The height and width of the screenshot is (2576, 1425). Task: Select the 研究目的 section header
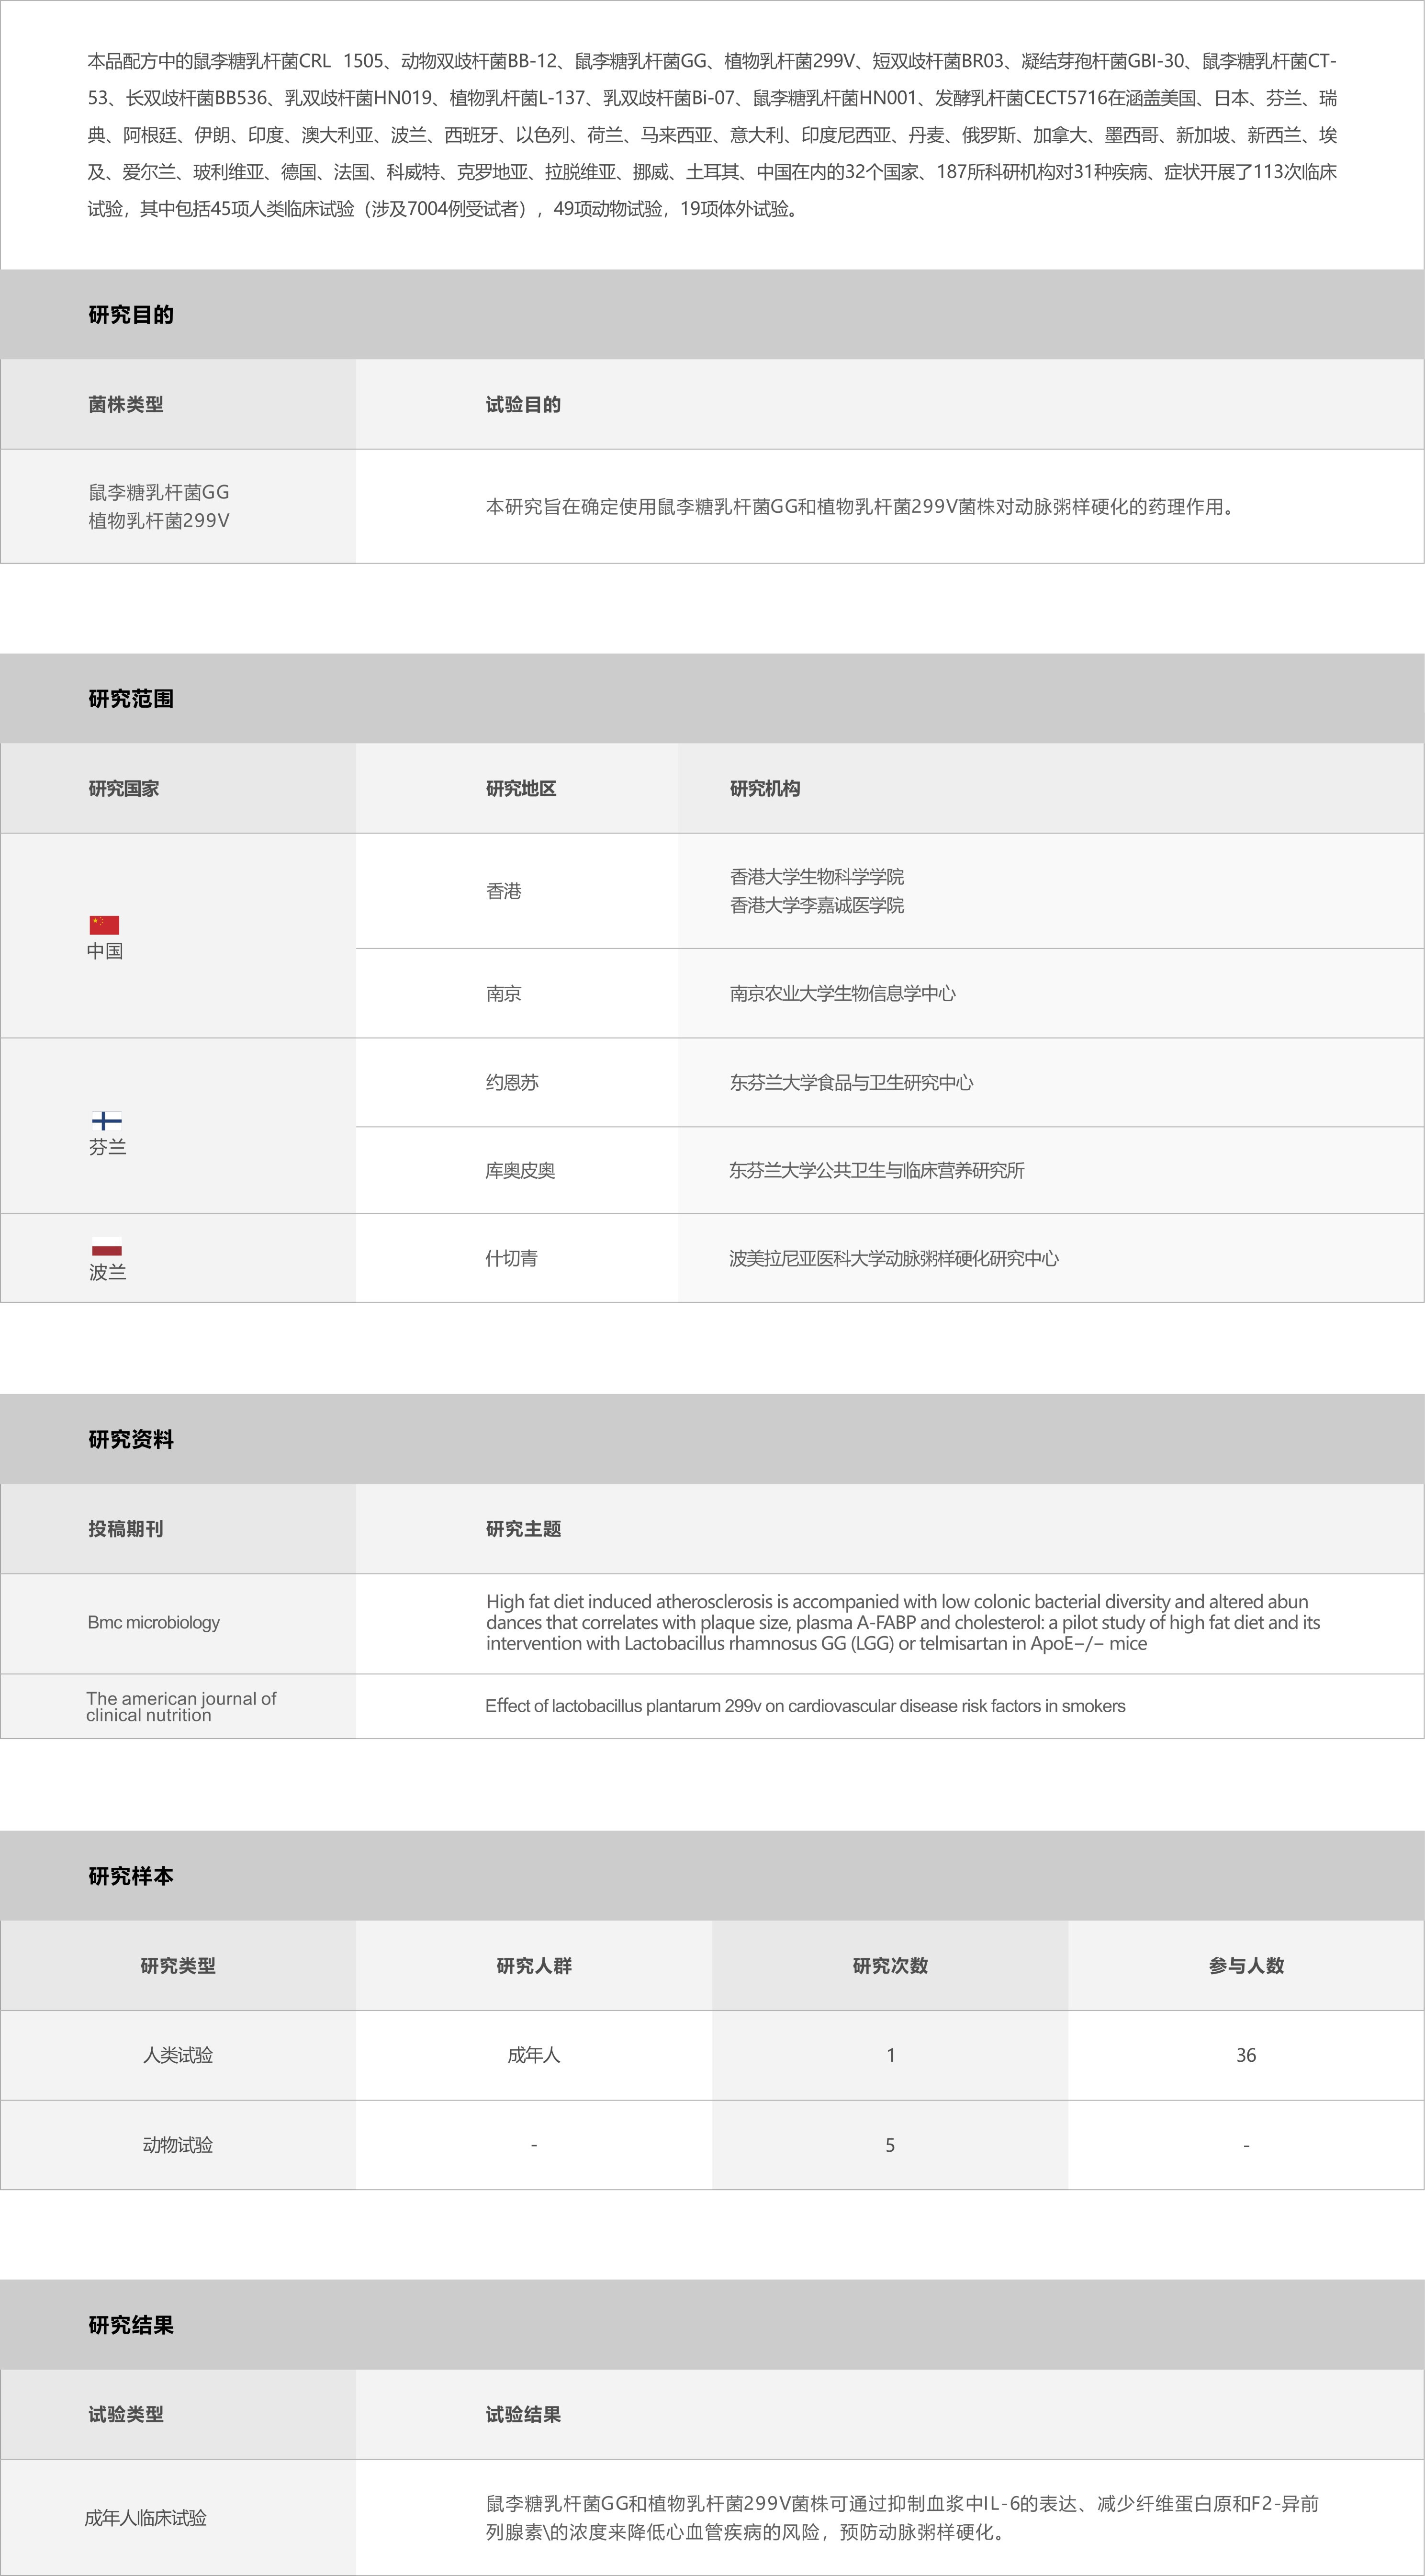point(712,314)
